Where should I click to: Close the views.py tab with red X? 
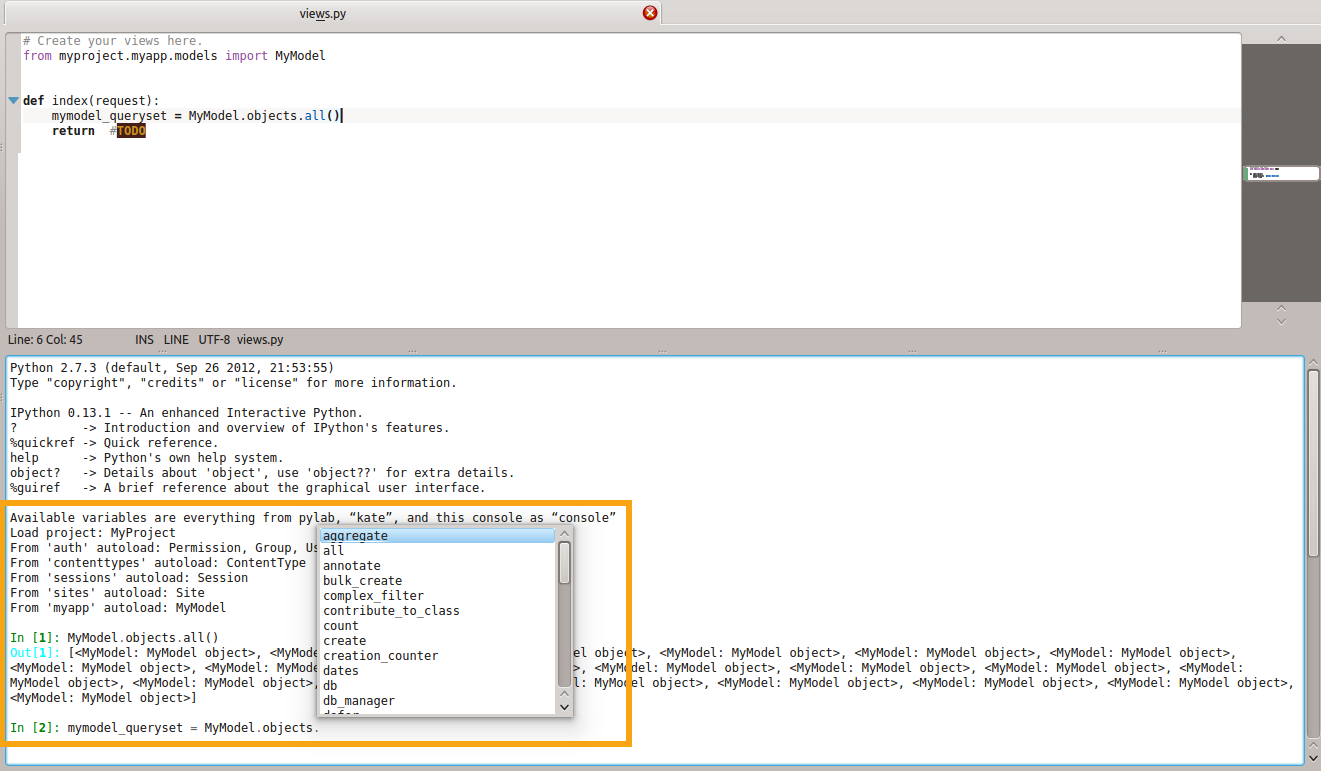650,13
